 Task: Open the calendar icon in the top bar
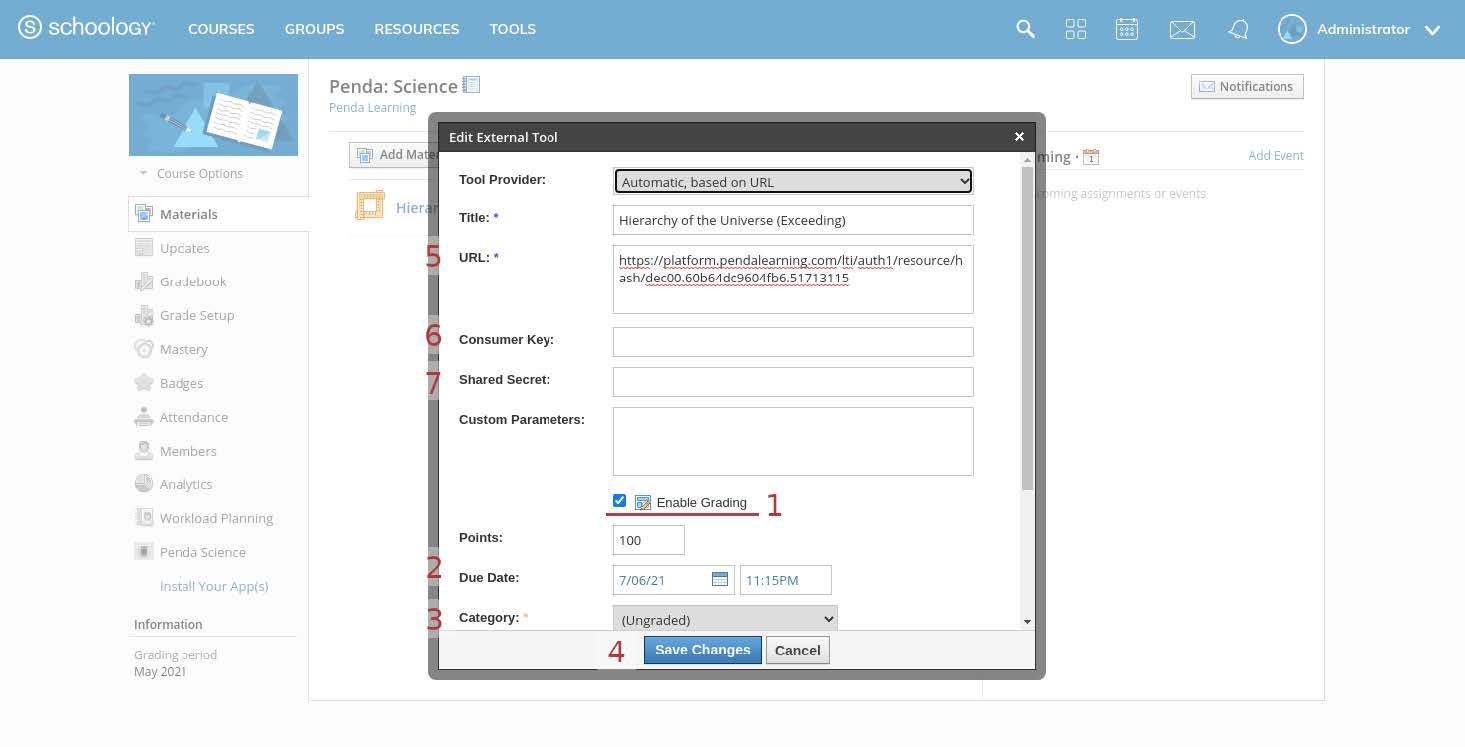coord(1127,29)
